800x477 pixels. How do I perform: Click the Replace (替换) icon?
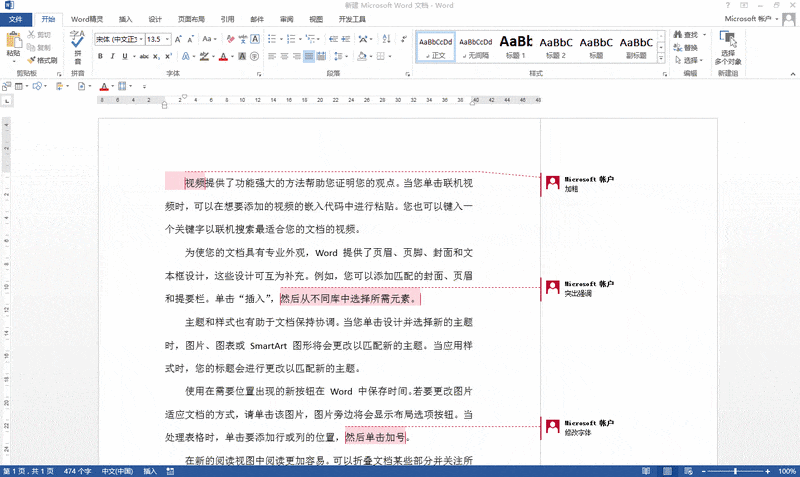point(685,47)
